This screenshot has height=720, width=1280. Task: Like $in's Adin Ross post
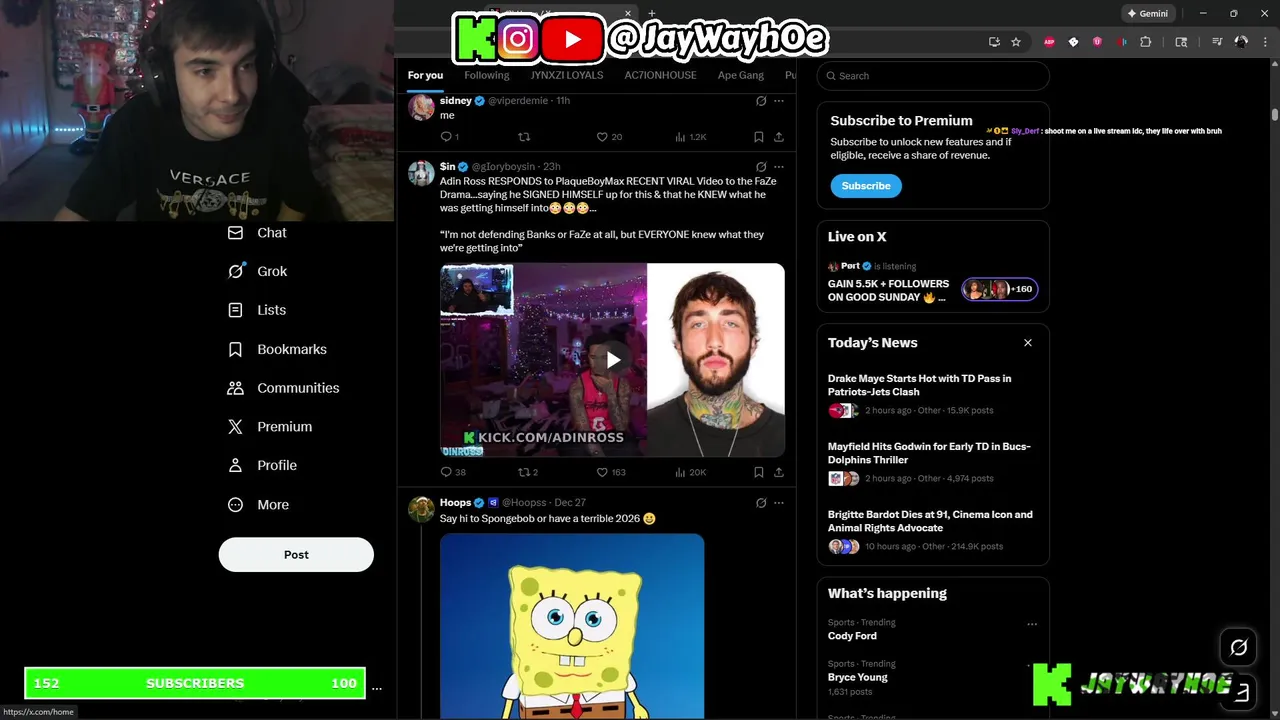click(x=611, y=472)
